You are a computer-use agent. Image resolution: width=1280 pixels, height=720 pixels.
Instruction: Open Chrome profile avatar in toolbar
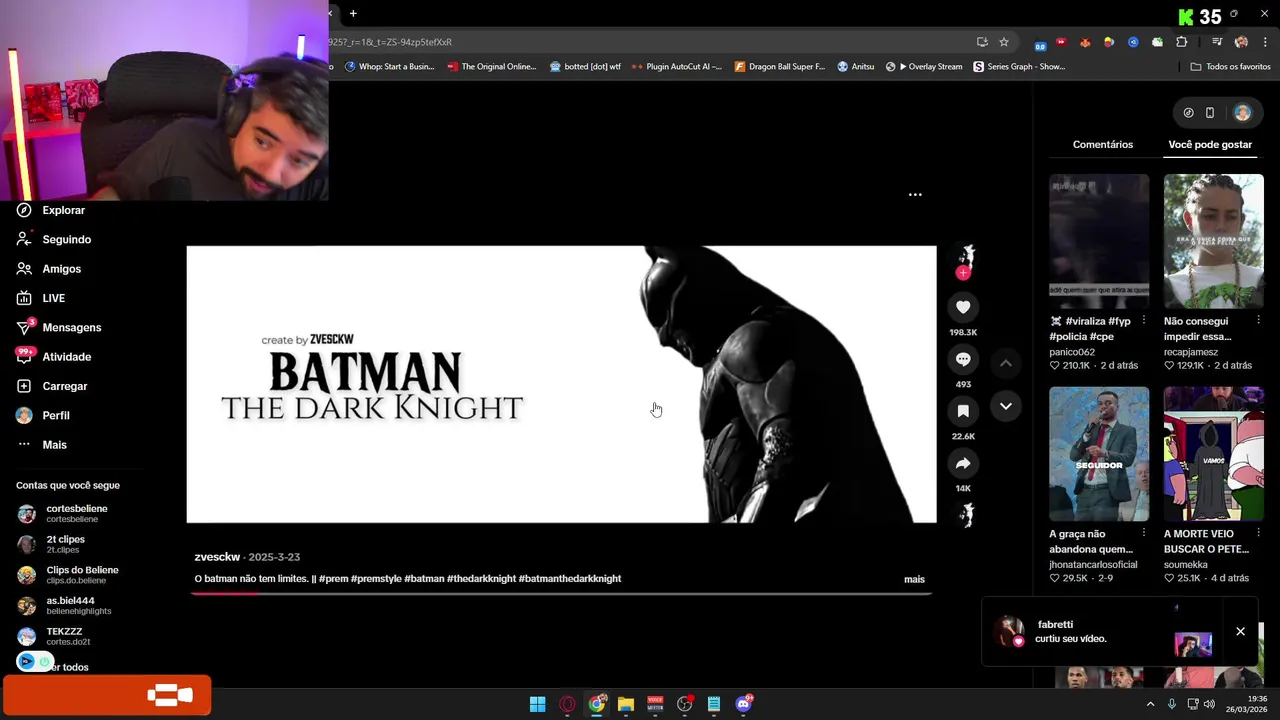(1241, 42)
